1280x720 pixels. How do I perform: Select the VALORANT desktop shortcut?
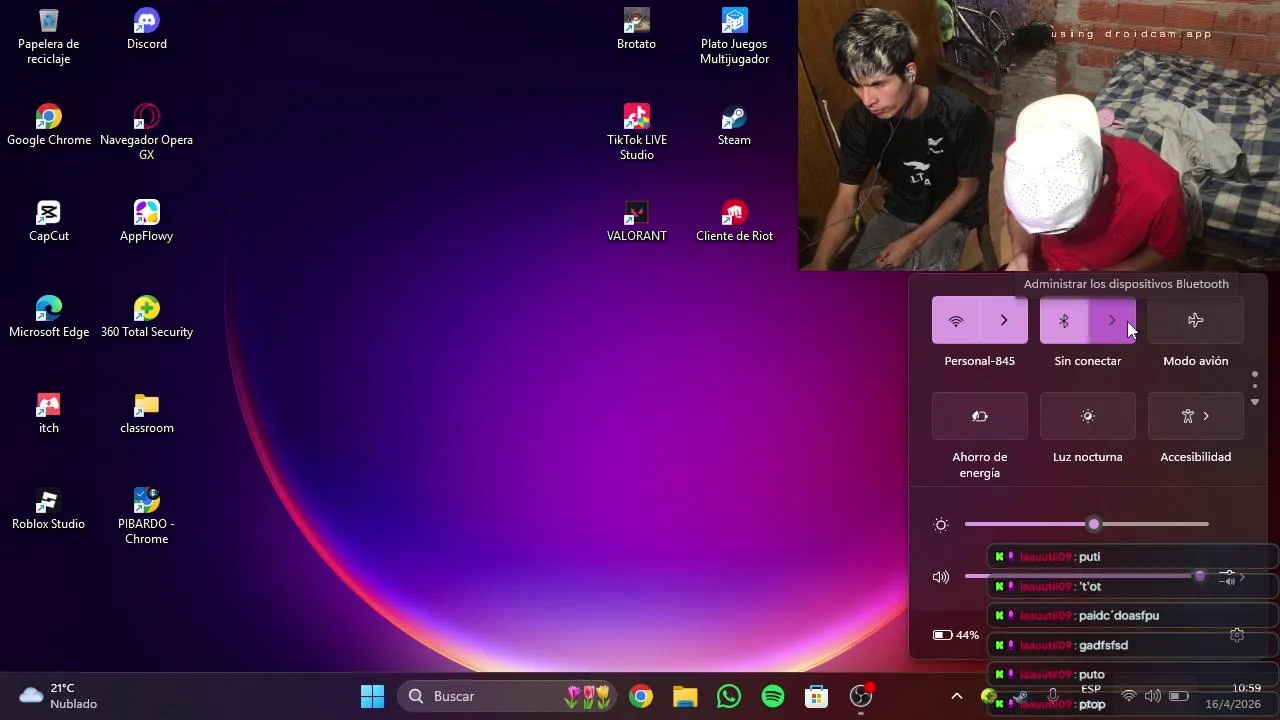pos(637,221)
